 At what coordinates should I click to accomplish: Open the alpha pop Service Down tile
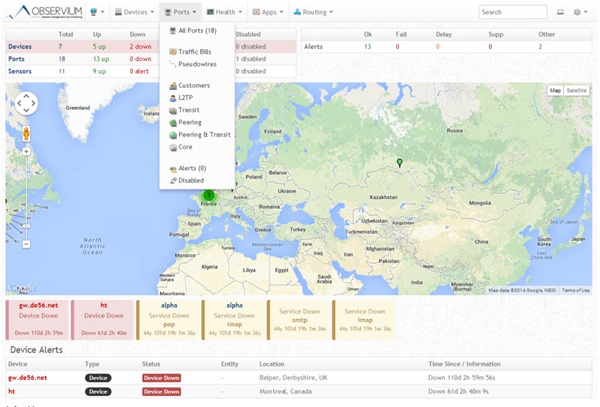(x=168, y=320)
